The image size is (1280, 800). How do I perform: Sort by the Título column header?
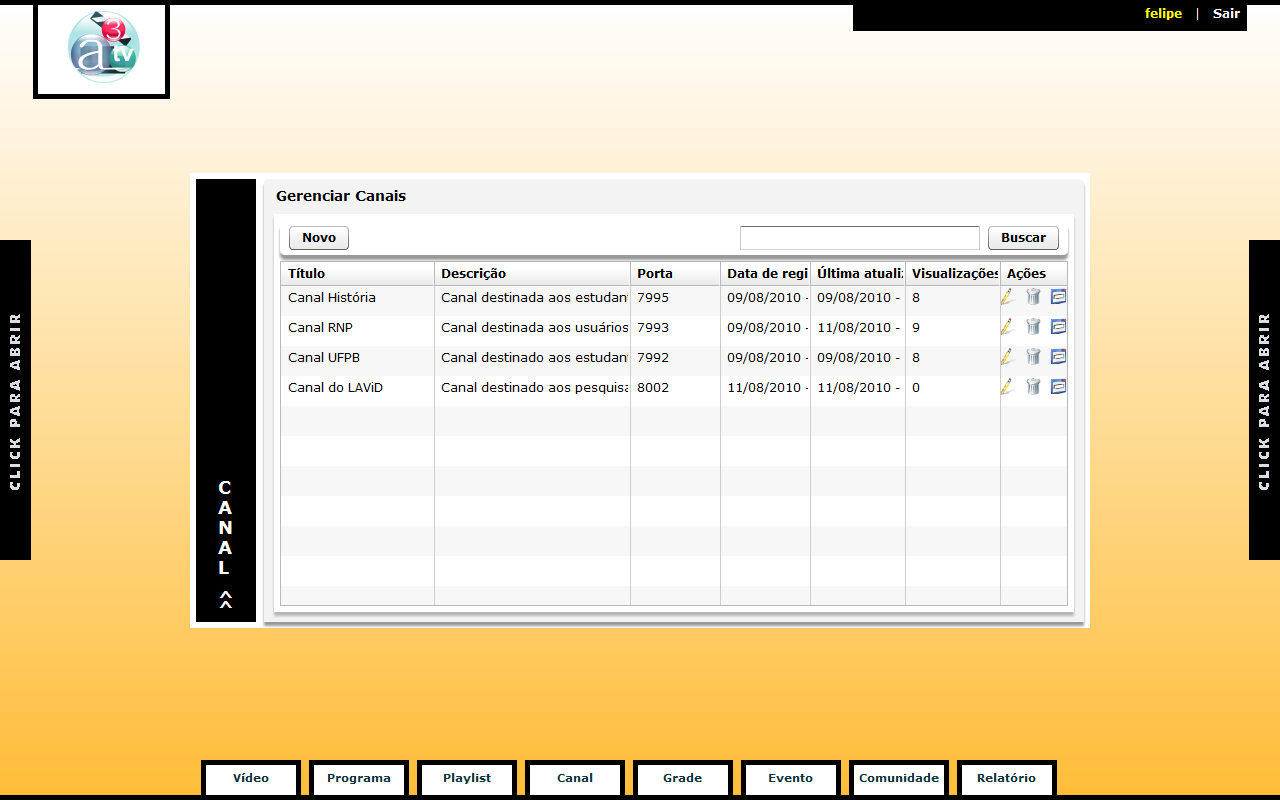point(358,274)
